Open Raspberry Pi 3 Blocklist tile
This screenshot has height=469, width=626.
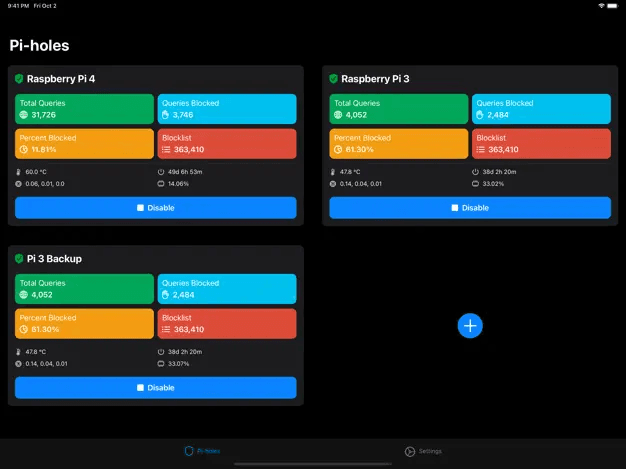(541, 144)
